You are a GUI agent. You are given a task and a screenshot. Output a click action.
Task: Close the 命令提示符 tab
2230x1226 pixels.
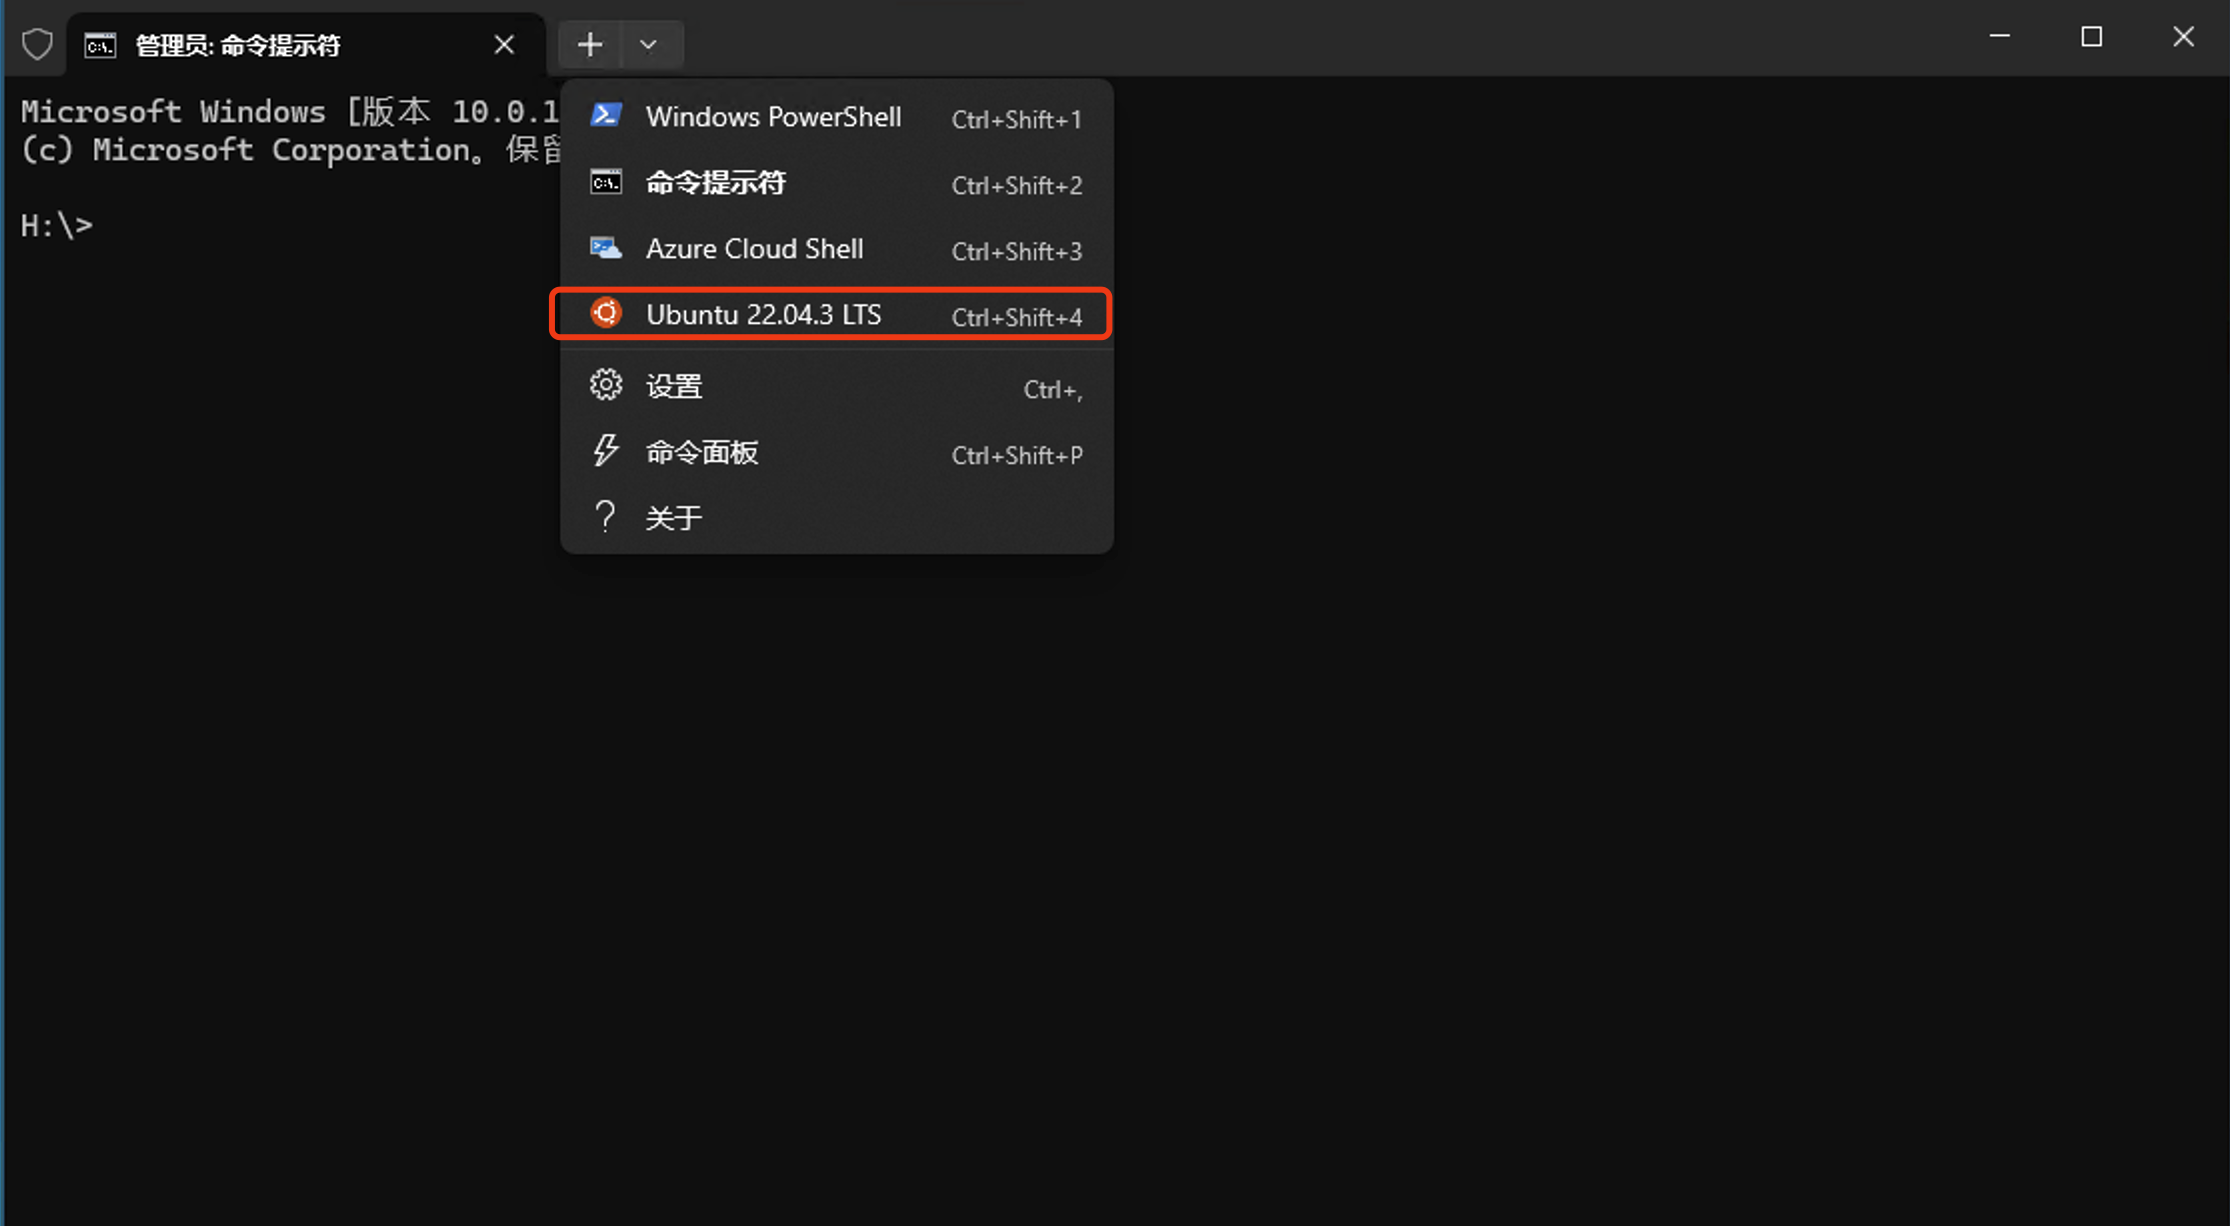504,45
